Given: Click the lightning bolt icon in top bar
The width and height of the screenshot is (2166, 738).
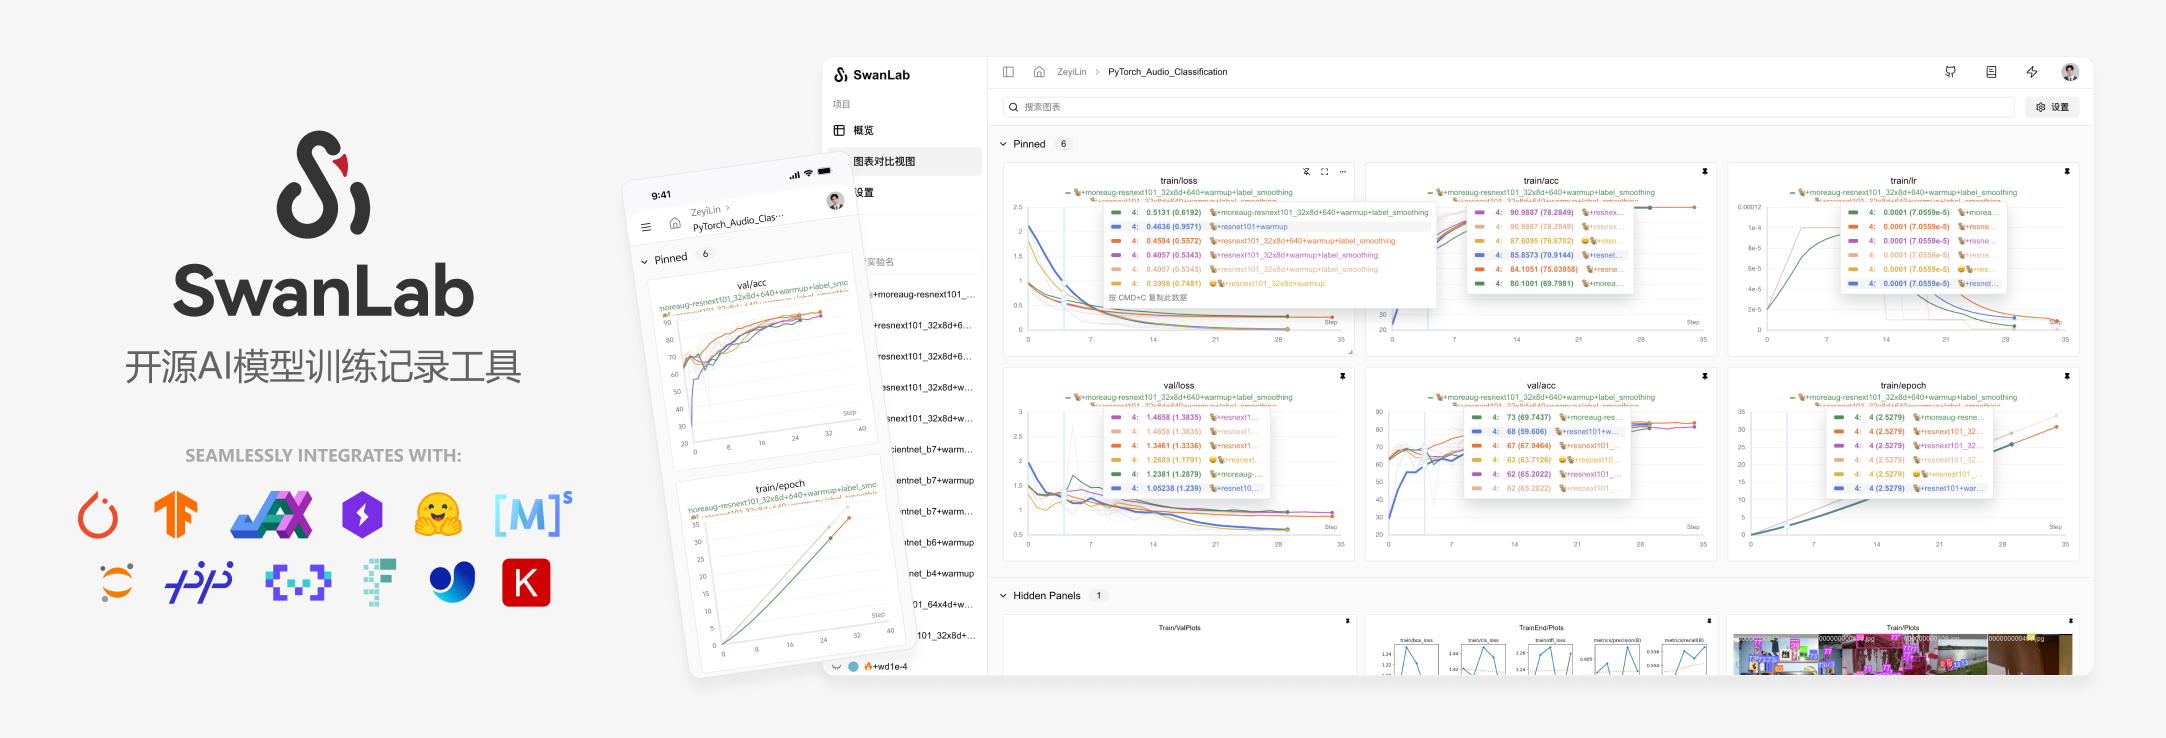Looking at the screenshot, I should [2032, 72].
